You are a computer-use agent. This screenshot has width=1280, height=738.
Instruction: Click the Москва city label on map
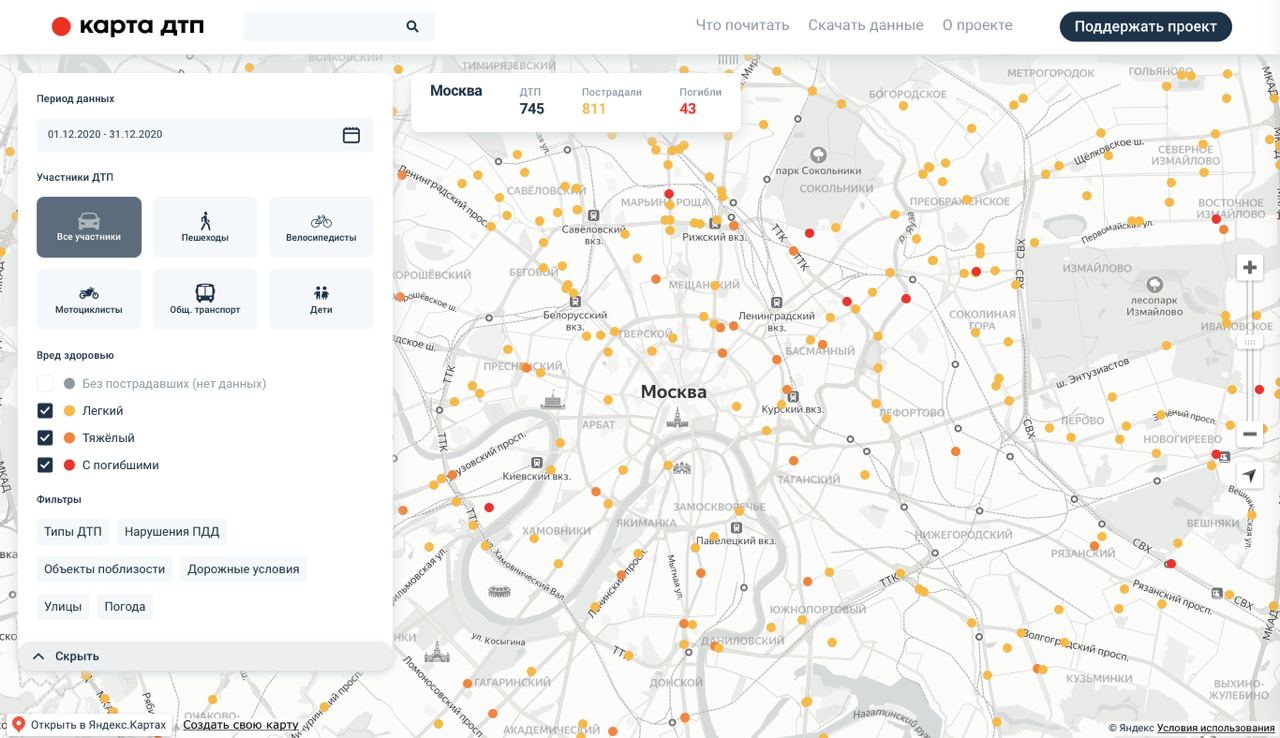[673, 392]
